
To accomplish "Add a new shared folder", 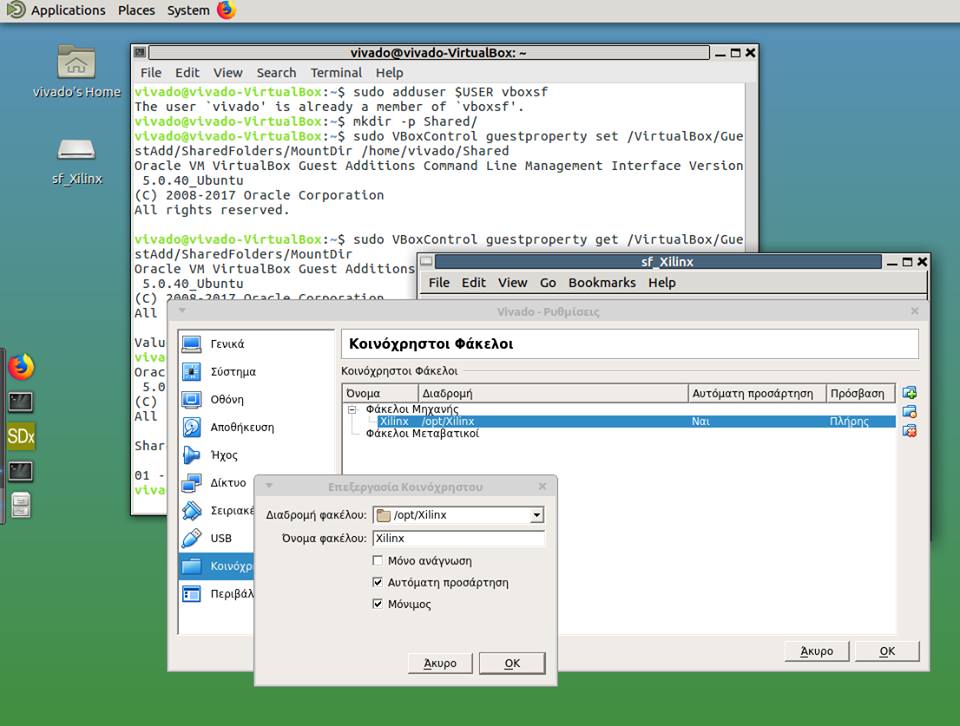I will [908, 392].
